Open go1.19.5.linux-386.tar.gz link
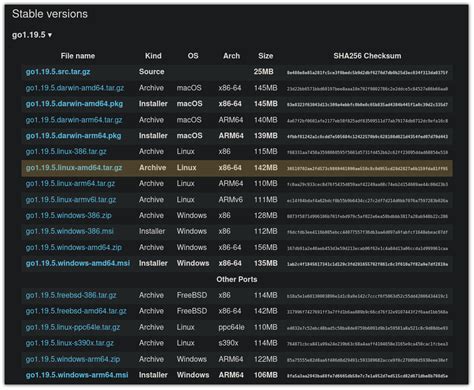Image resolution: width=474 pixels, height=390 pixels. (66, 152)
